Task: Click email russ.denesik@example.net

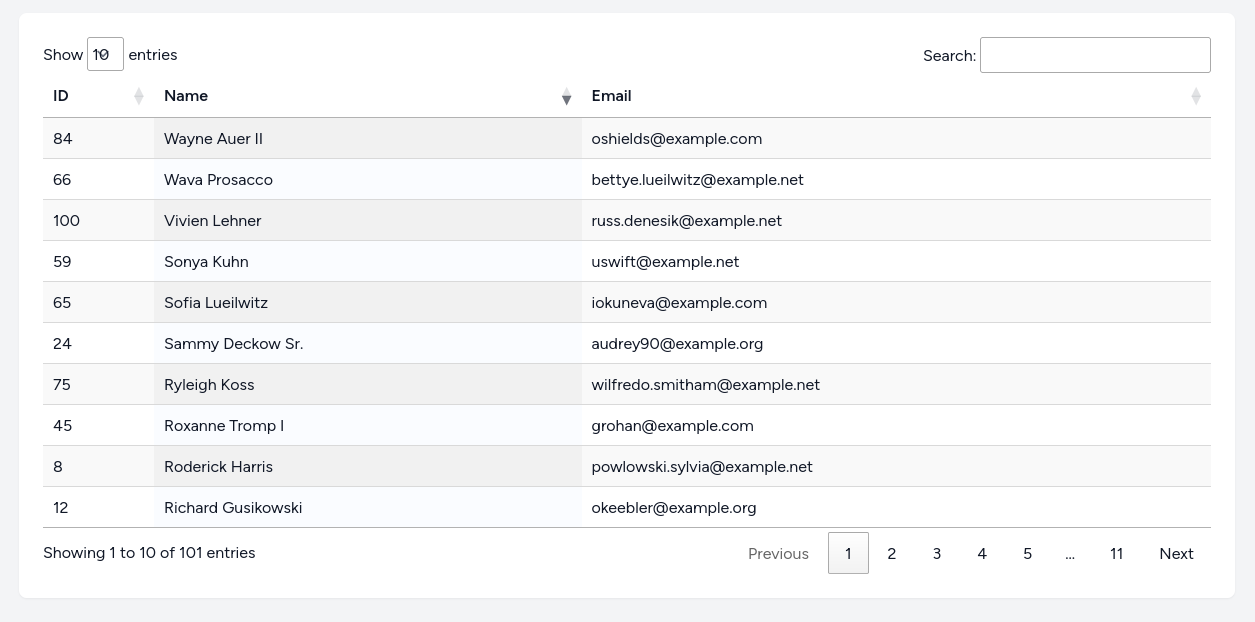Action: [687, 220]
